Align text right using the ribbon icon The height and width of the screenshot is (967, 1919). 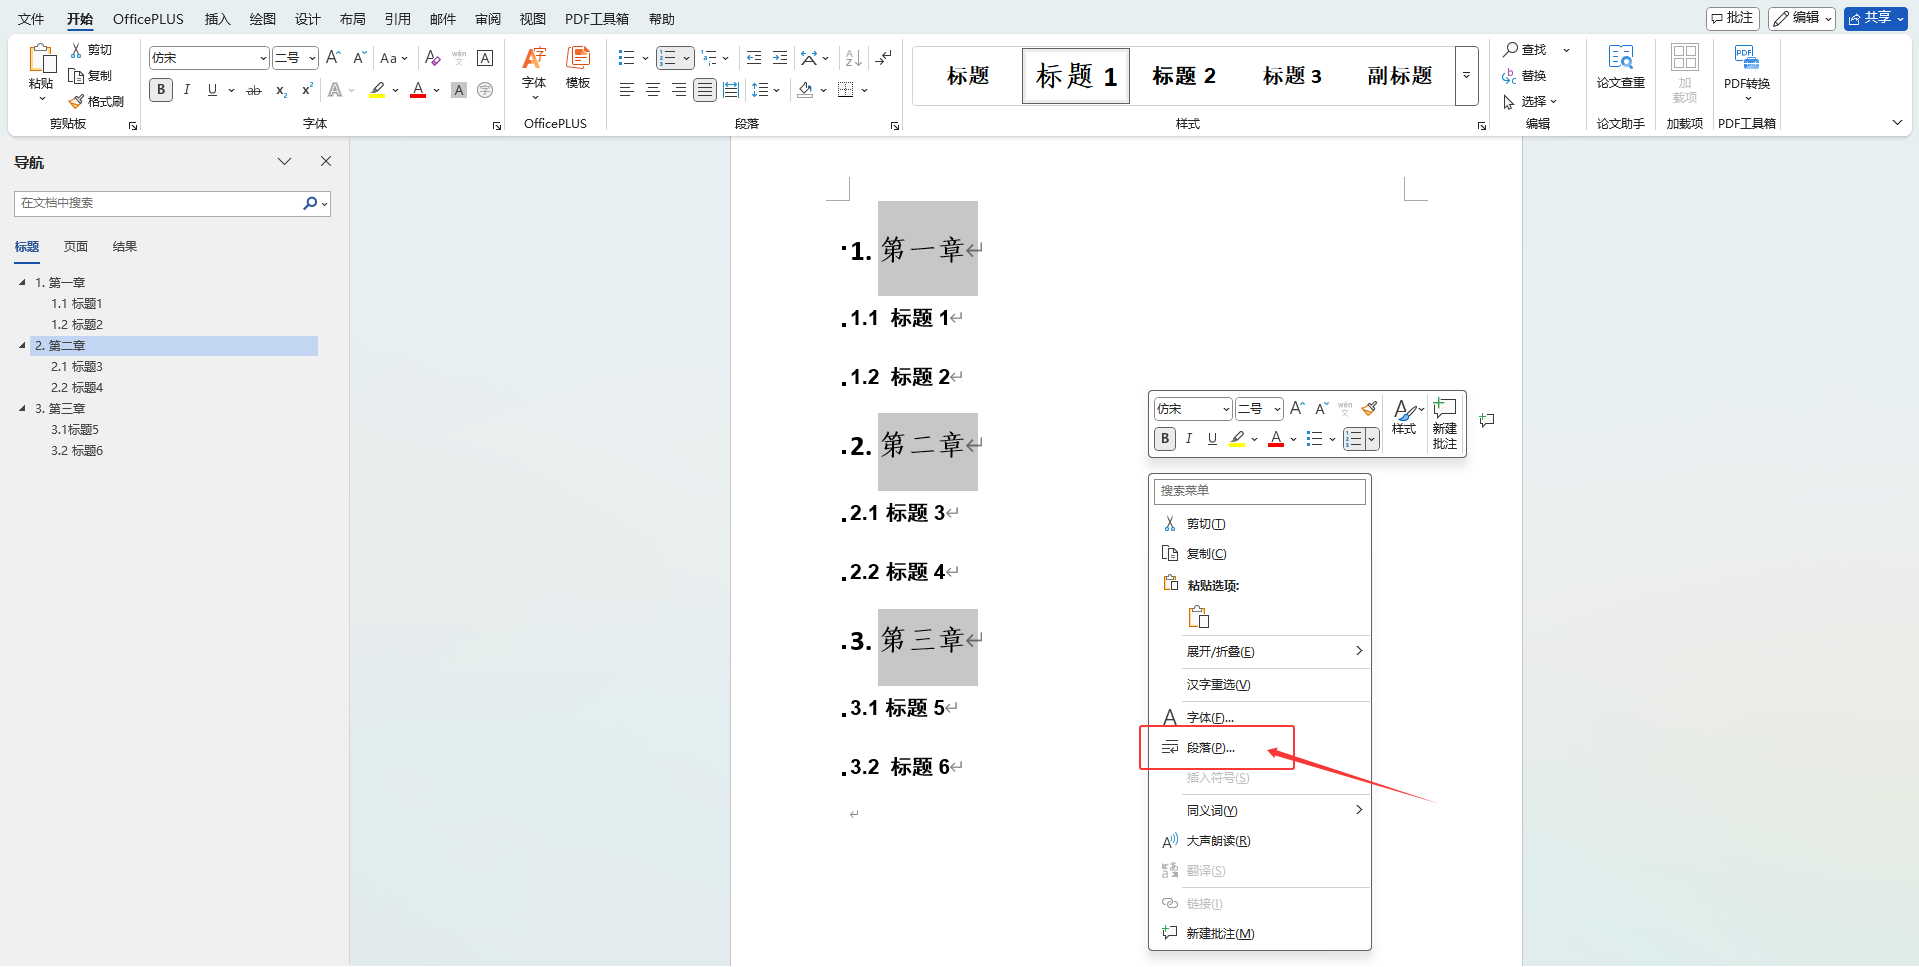pyautogui.click(x=679, y=90)
